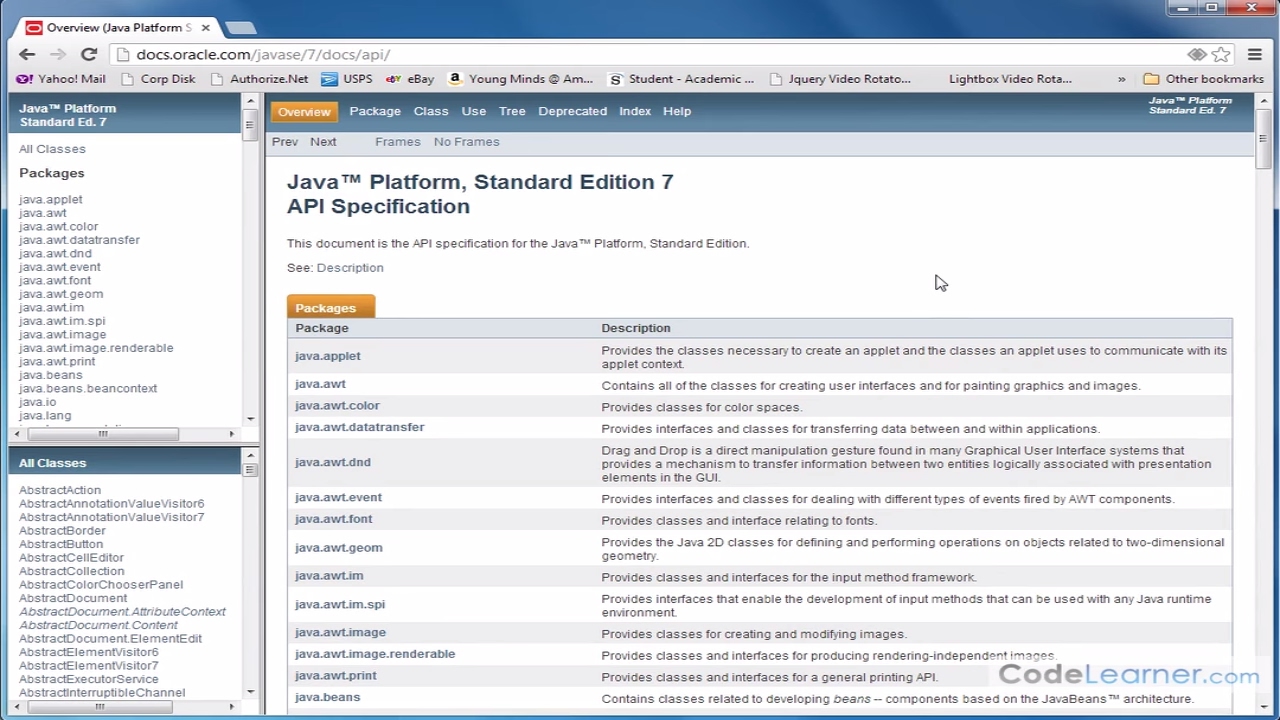Open a new browser tab
Viewport: 1280px width, 720px height.
240,28
